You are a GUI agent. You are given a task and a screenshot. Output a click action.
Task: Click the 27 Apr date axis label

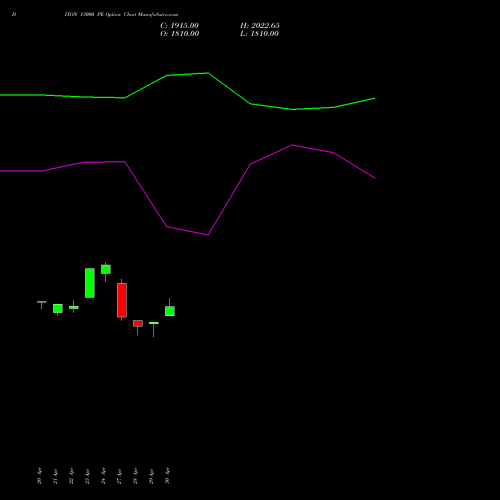click(119, 476)
